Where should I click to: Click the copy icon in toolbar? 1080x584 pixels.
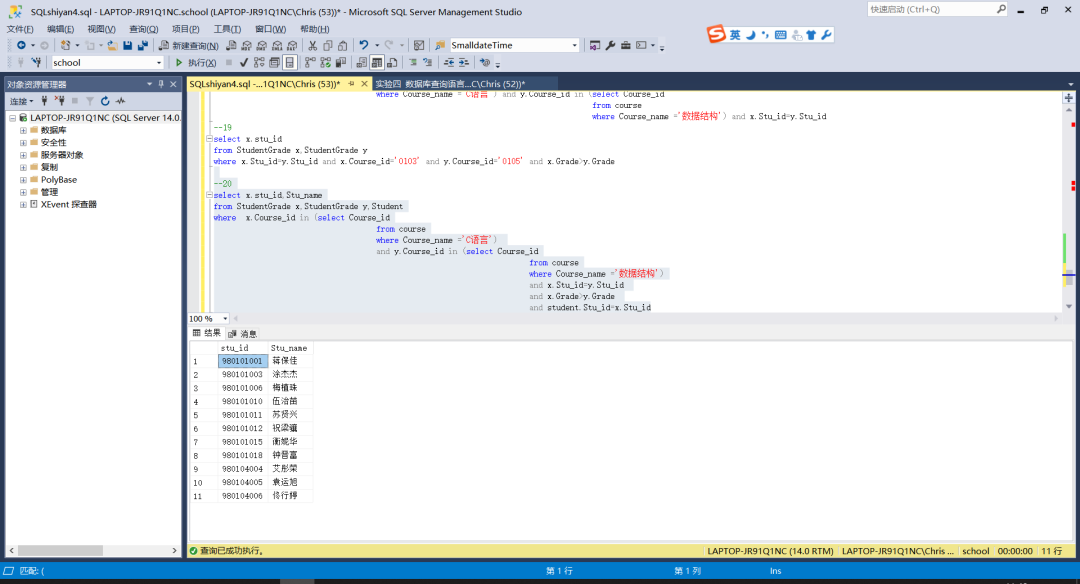tap(328, 45)
